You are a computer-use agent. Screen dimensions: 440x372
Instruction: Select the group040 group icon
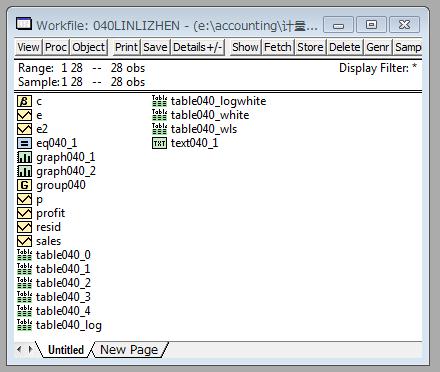click(x=24, y=185)
